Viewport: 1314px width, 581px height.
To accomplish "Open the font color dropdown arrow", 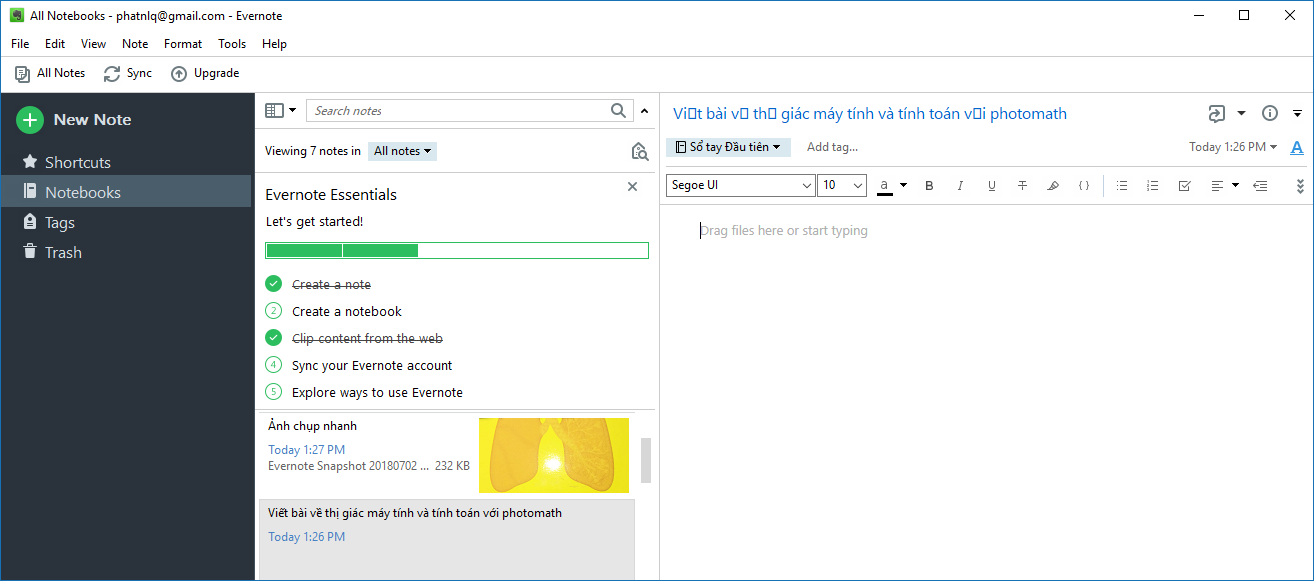I will coord(904,185).
